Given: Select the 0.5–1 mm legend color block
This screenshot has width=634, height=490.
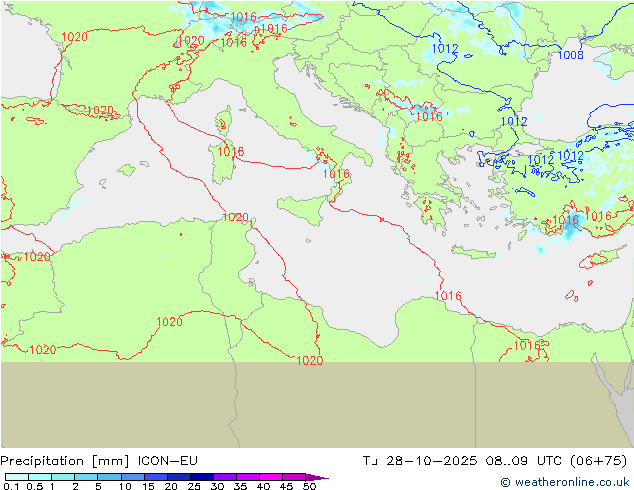Looking at the screenshot, I should coord(40,477).
